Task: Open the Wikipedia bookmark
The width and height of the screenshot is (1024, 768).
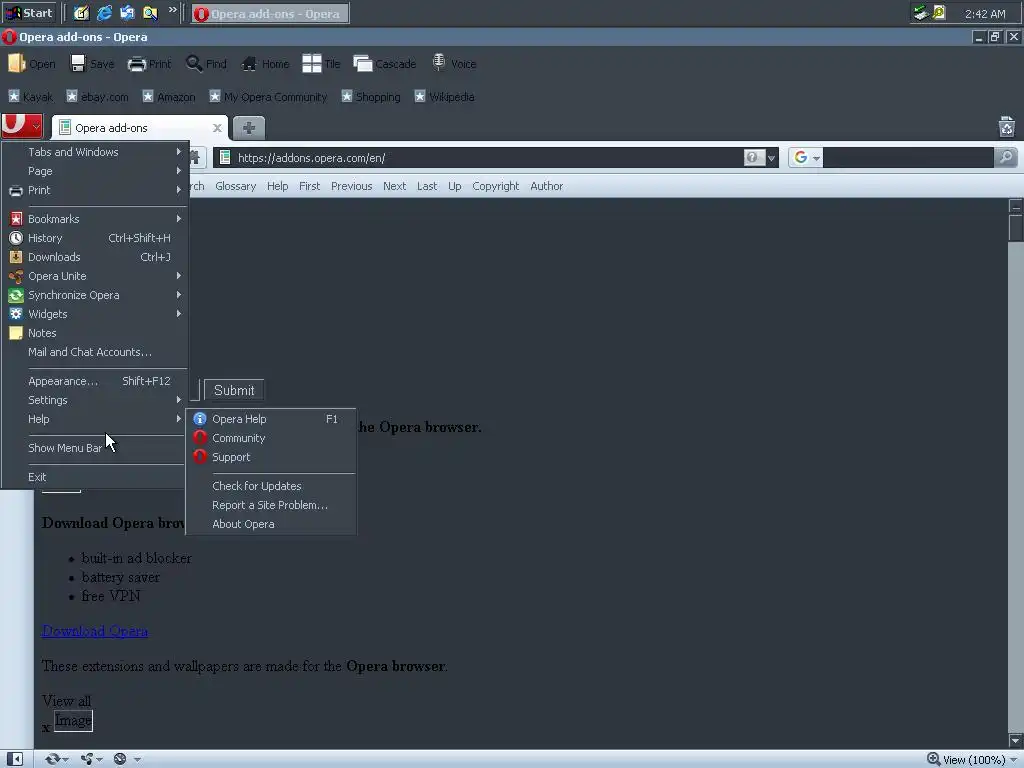Action: coord(444,97)
